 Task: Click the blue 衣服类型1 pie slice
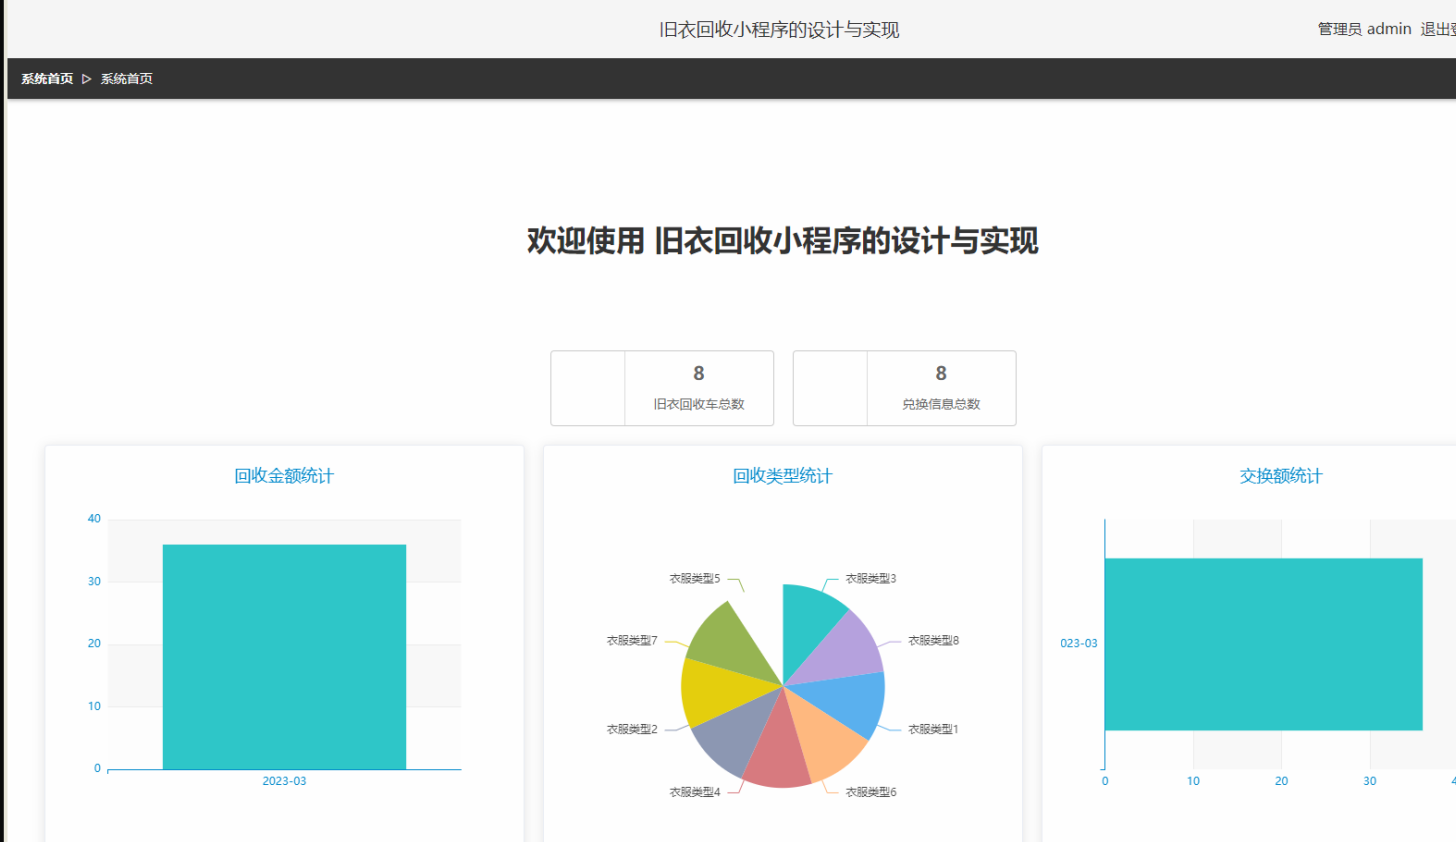pyautogui.click(x=848, y=699)
